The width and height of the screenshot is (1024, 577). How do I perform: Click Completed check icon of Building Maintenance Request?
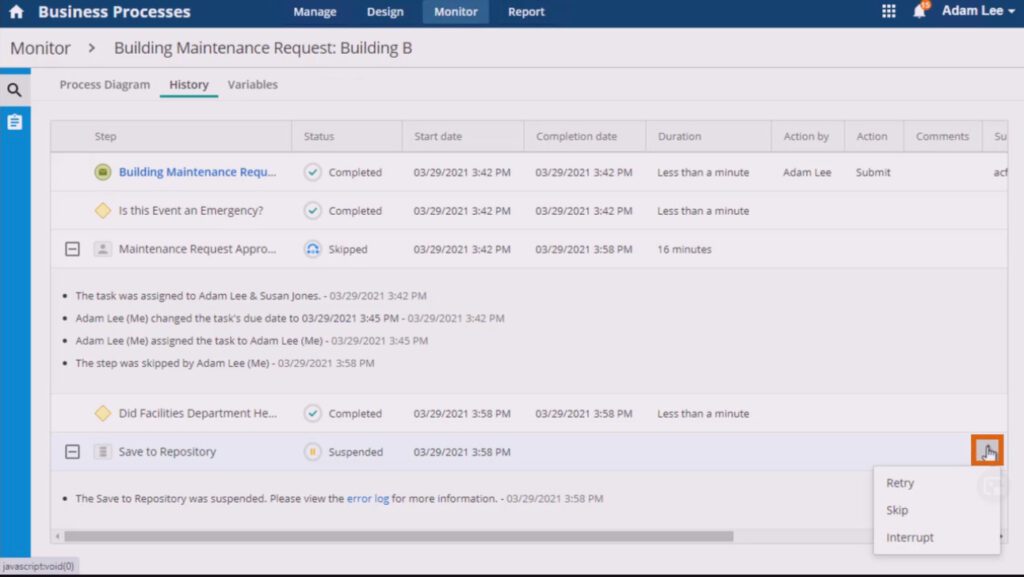point(313,172)
